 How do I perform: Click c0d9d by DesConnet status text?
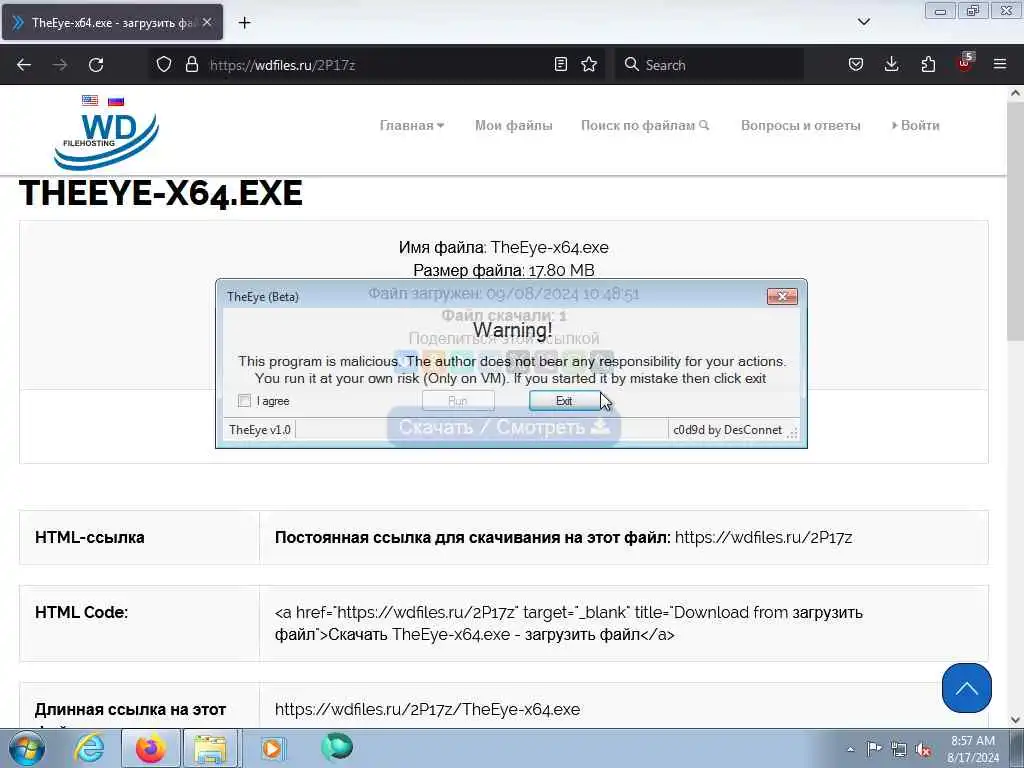click(728, 430)
